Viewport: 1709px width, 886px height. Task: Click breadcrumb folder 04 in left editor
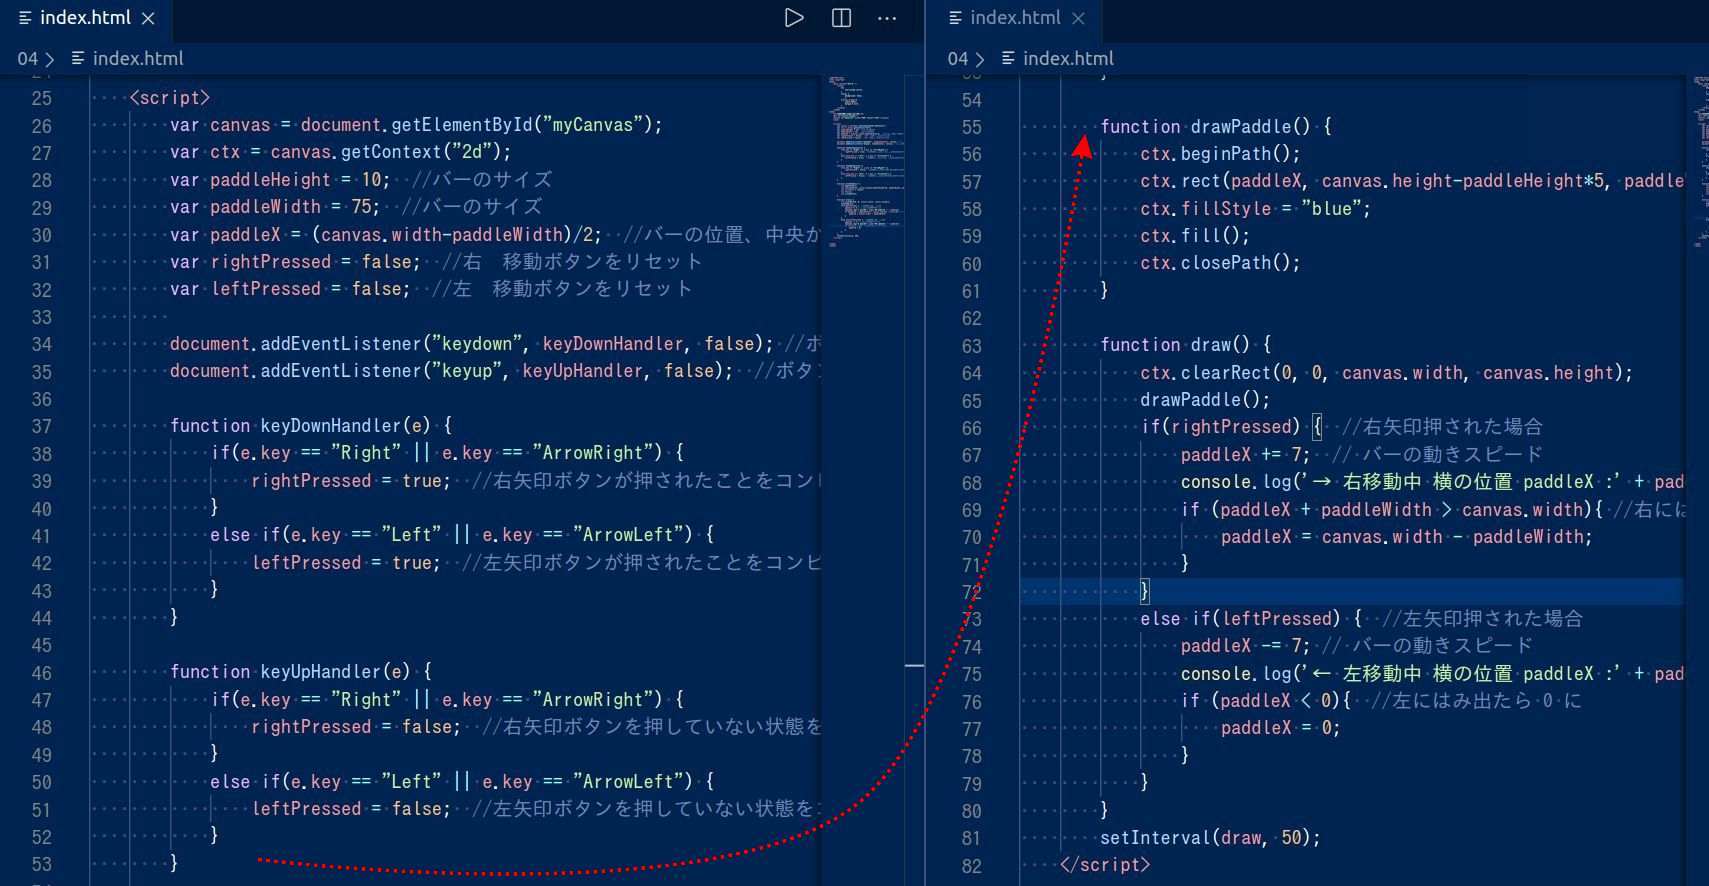pos(27,59)
